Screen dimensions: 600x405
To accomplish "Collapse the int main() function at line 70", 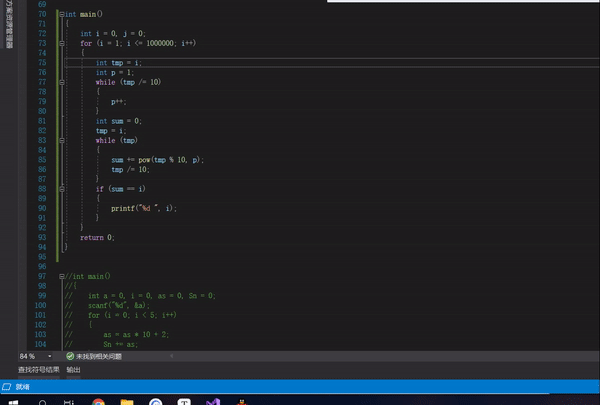I will click(62, 15).
